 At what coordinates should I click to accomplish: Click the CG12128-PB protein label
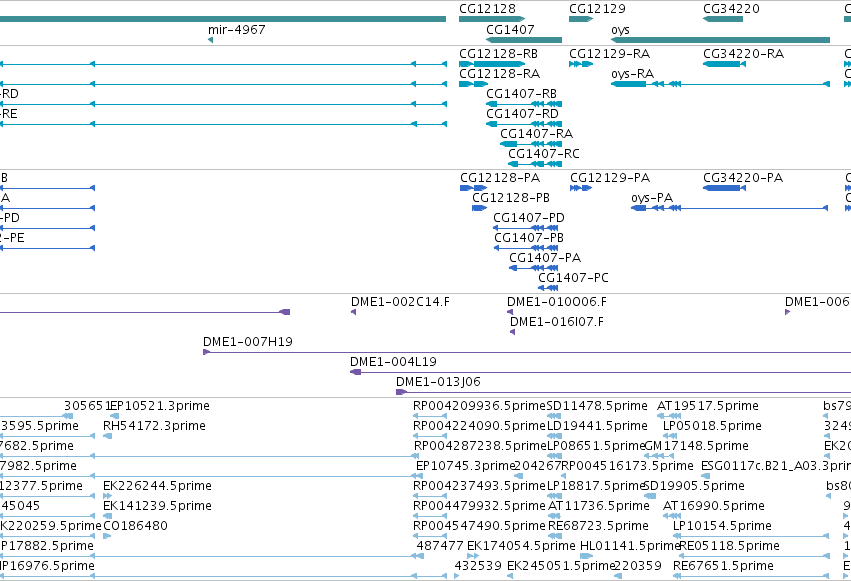[x=511, y=198]
